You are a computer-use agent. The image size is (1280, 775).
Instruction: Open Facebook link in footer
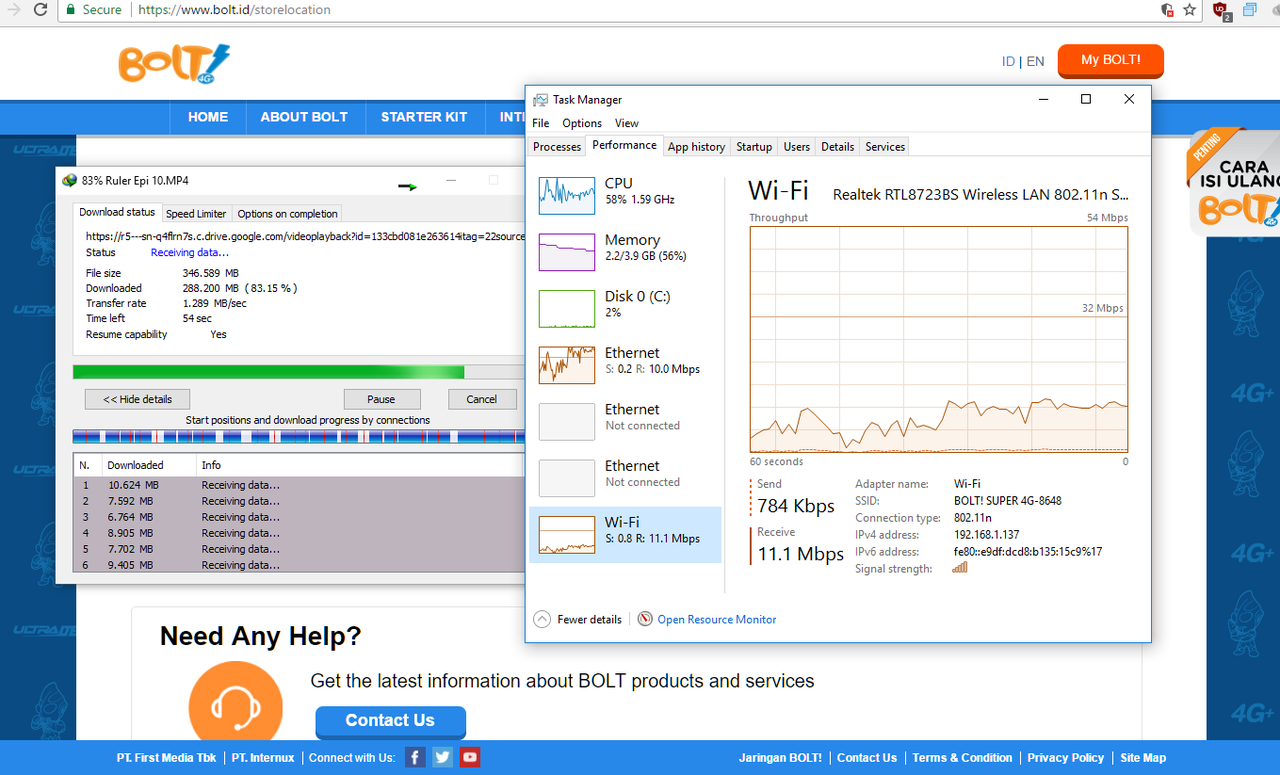pyautogui.click(x=415, y=758)
